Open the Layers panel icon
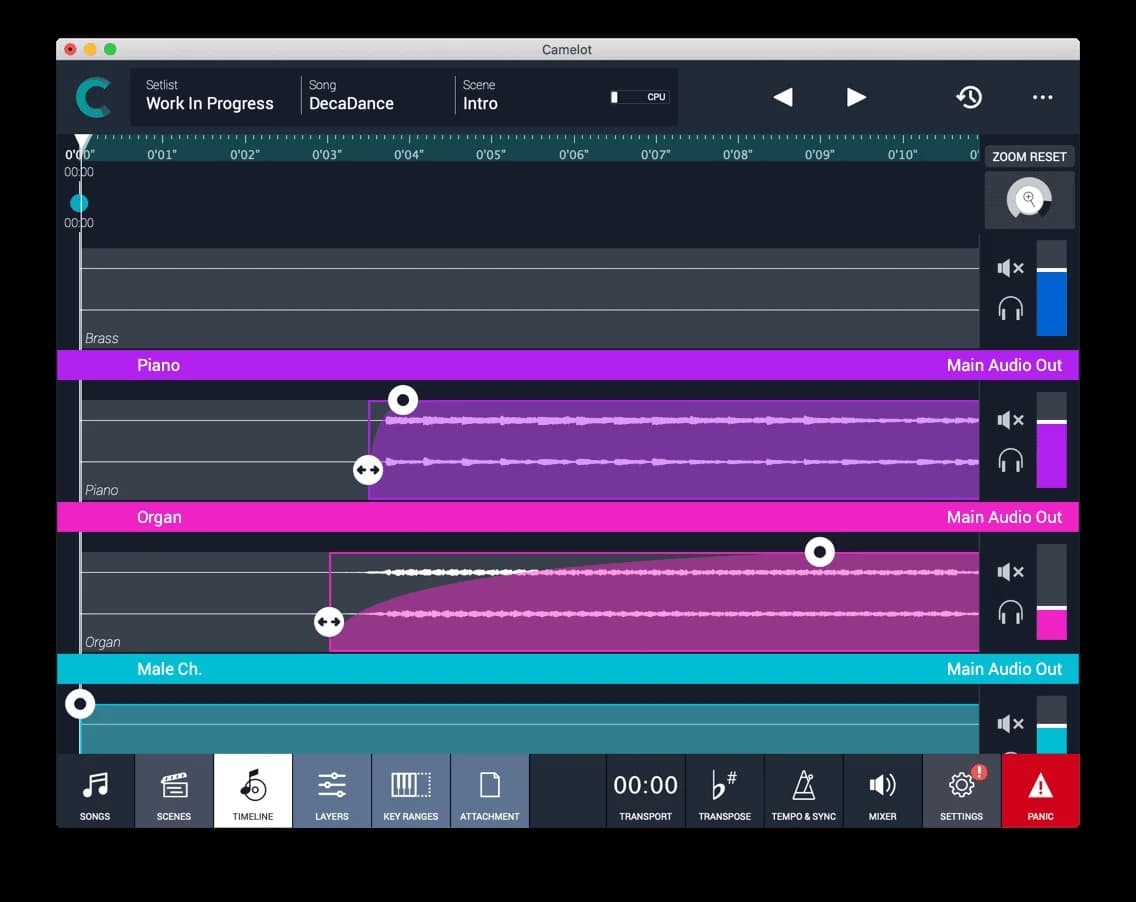This screenshot has height=902, width=1136. coord(331,790)
